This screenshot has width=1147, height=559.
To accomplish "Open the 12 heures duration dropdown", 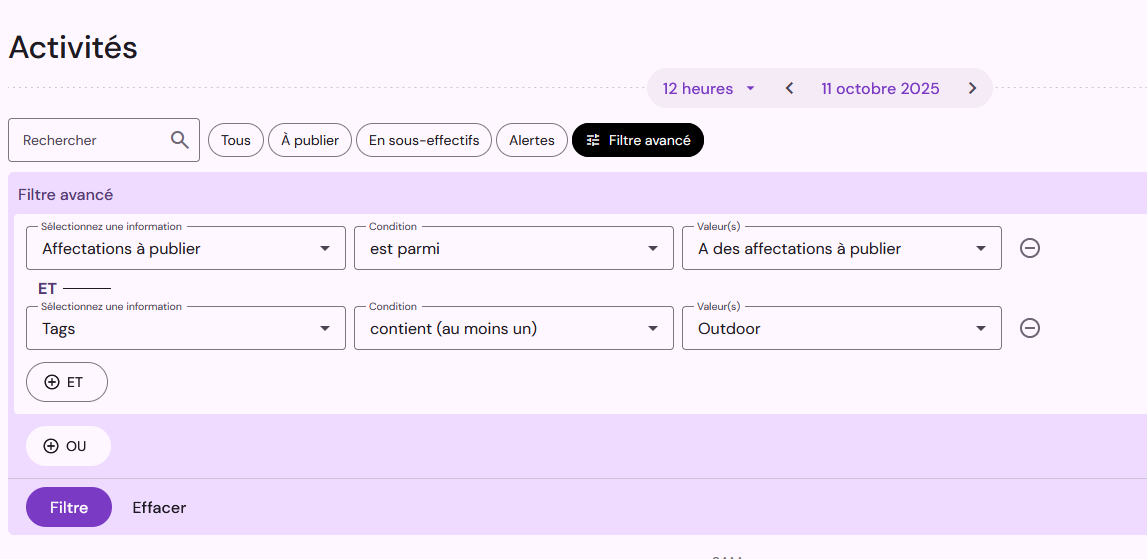I will click(708, 89).
